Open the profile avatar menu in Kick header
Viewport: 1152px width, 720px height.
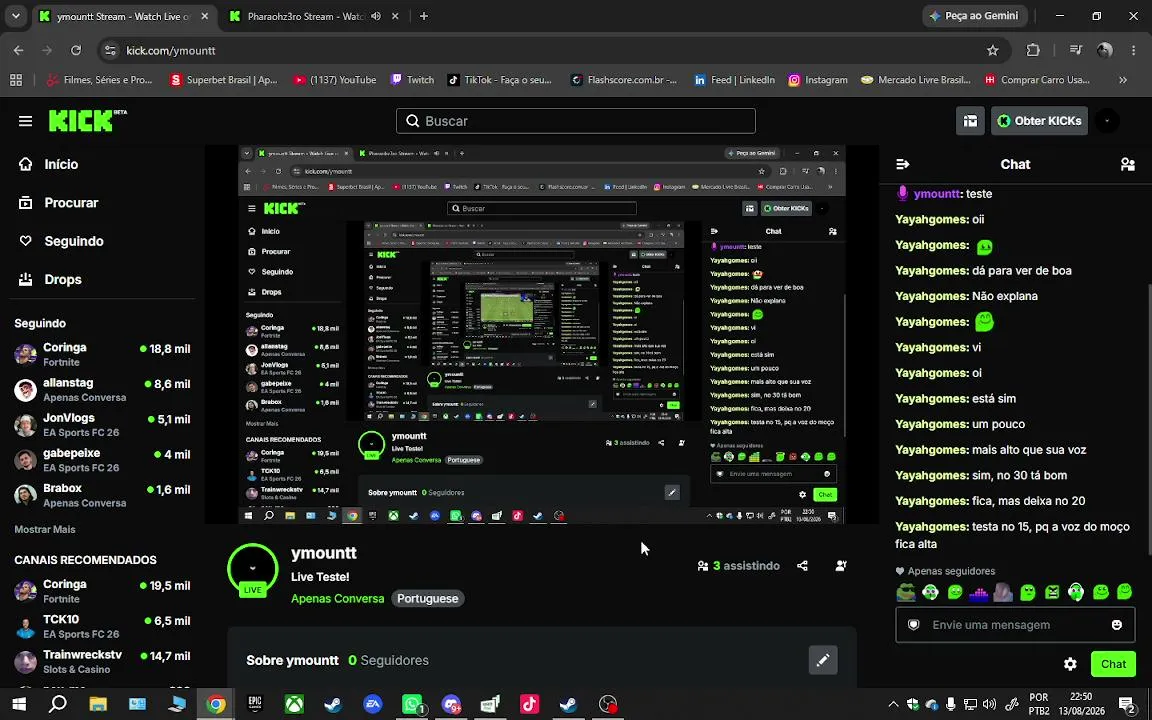[1106, 121]
